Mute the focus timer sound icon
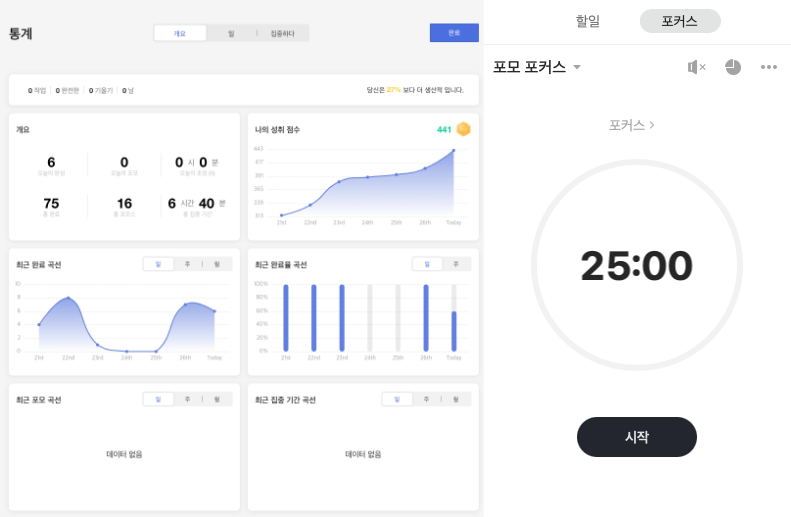The image size is (791, 517). click(696, 67)
